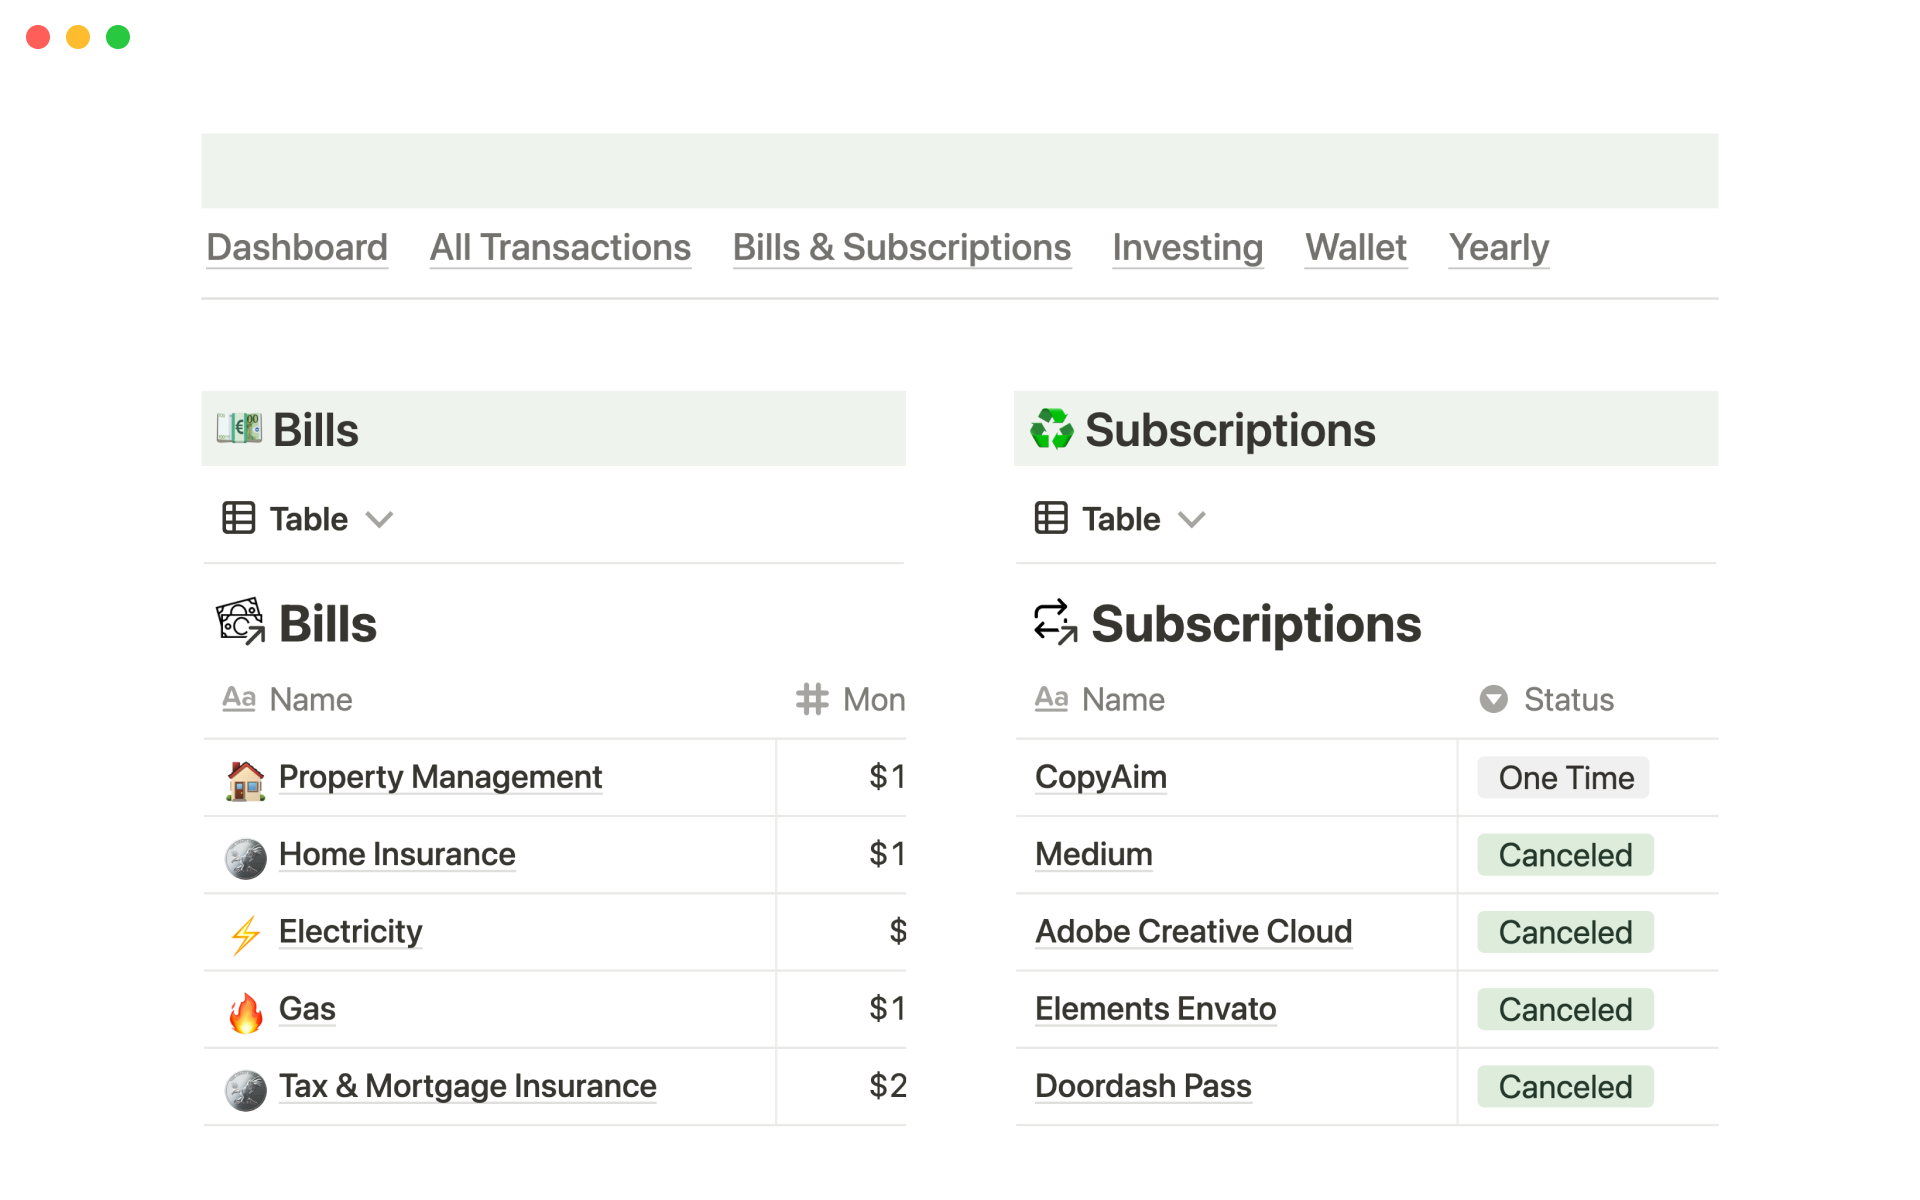Go to the All Transactions page tab
Screen dimensions: 1920x1200
click(560, 247)
